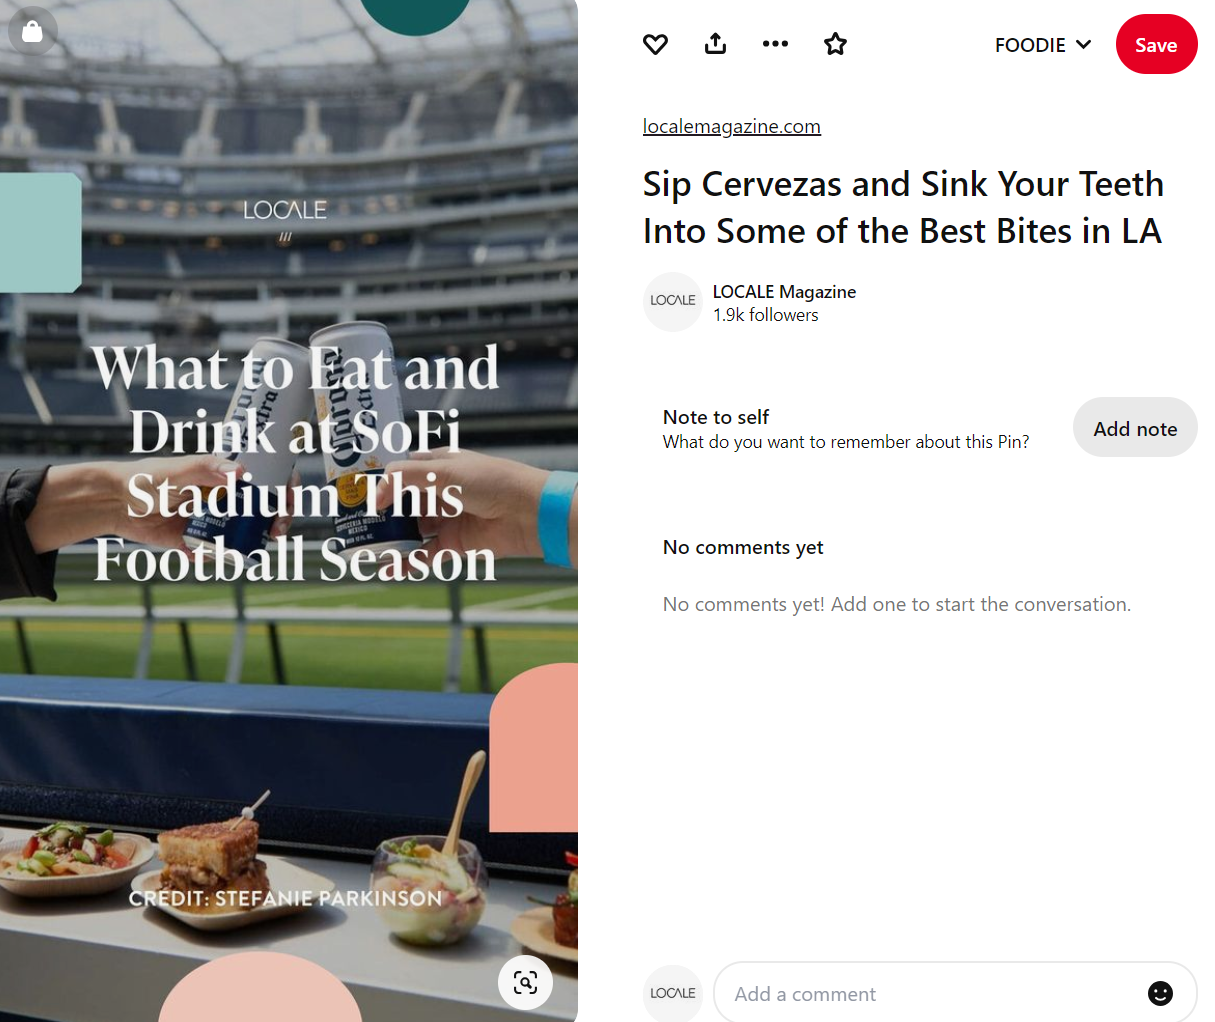This screenshot has height=1022, width=1215.
Task: Click the Add a comment field
Action: (x=930, y=994)
